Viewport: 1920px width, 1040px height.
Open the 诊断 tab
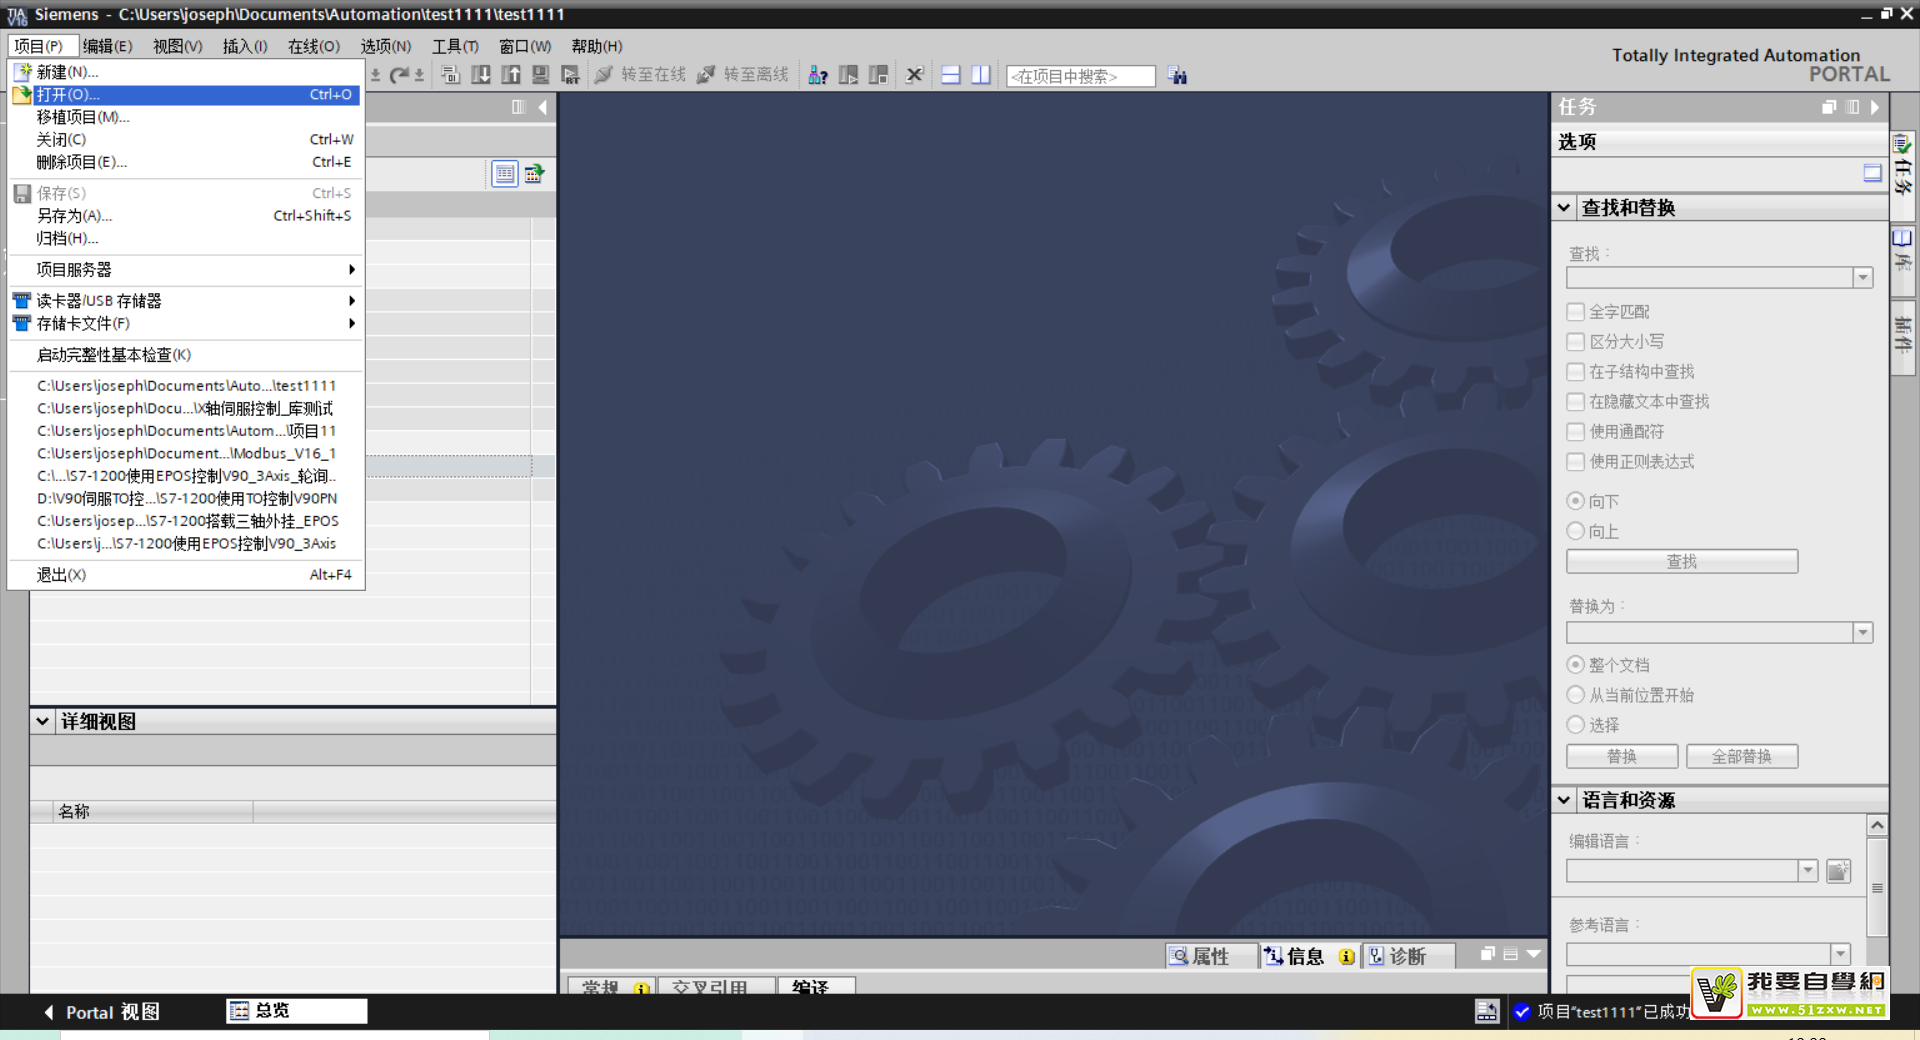(x=1398, y=957)
